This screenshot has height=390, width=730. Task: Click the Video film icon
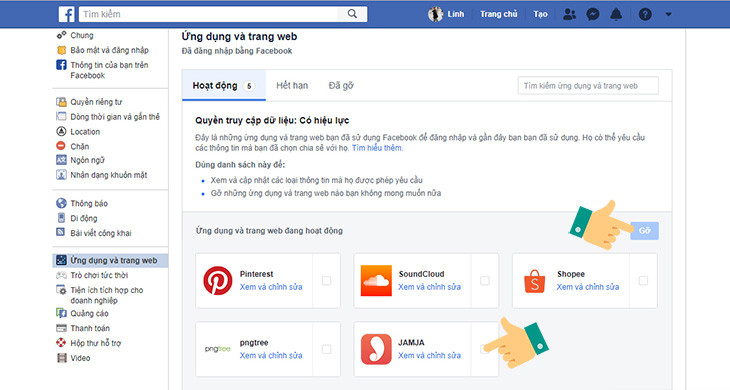tap(61, 358)
